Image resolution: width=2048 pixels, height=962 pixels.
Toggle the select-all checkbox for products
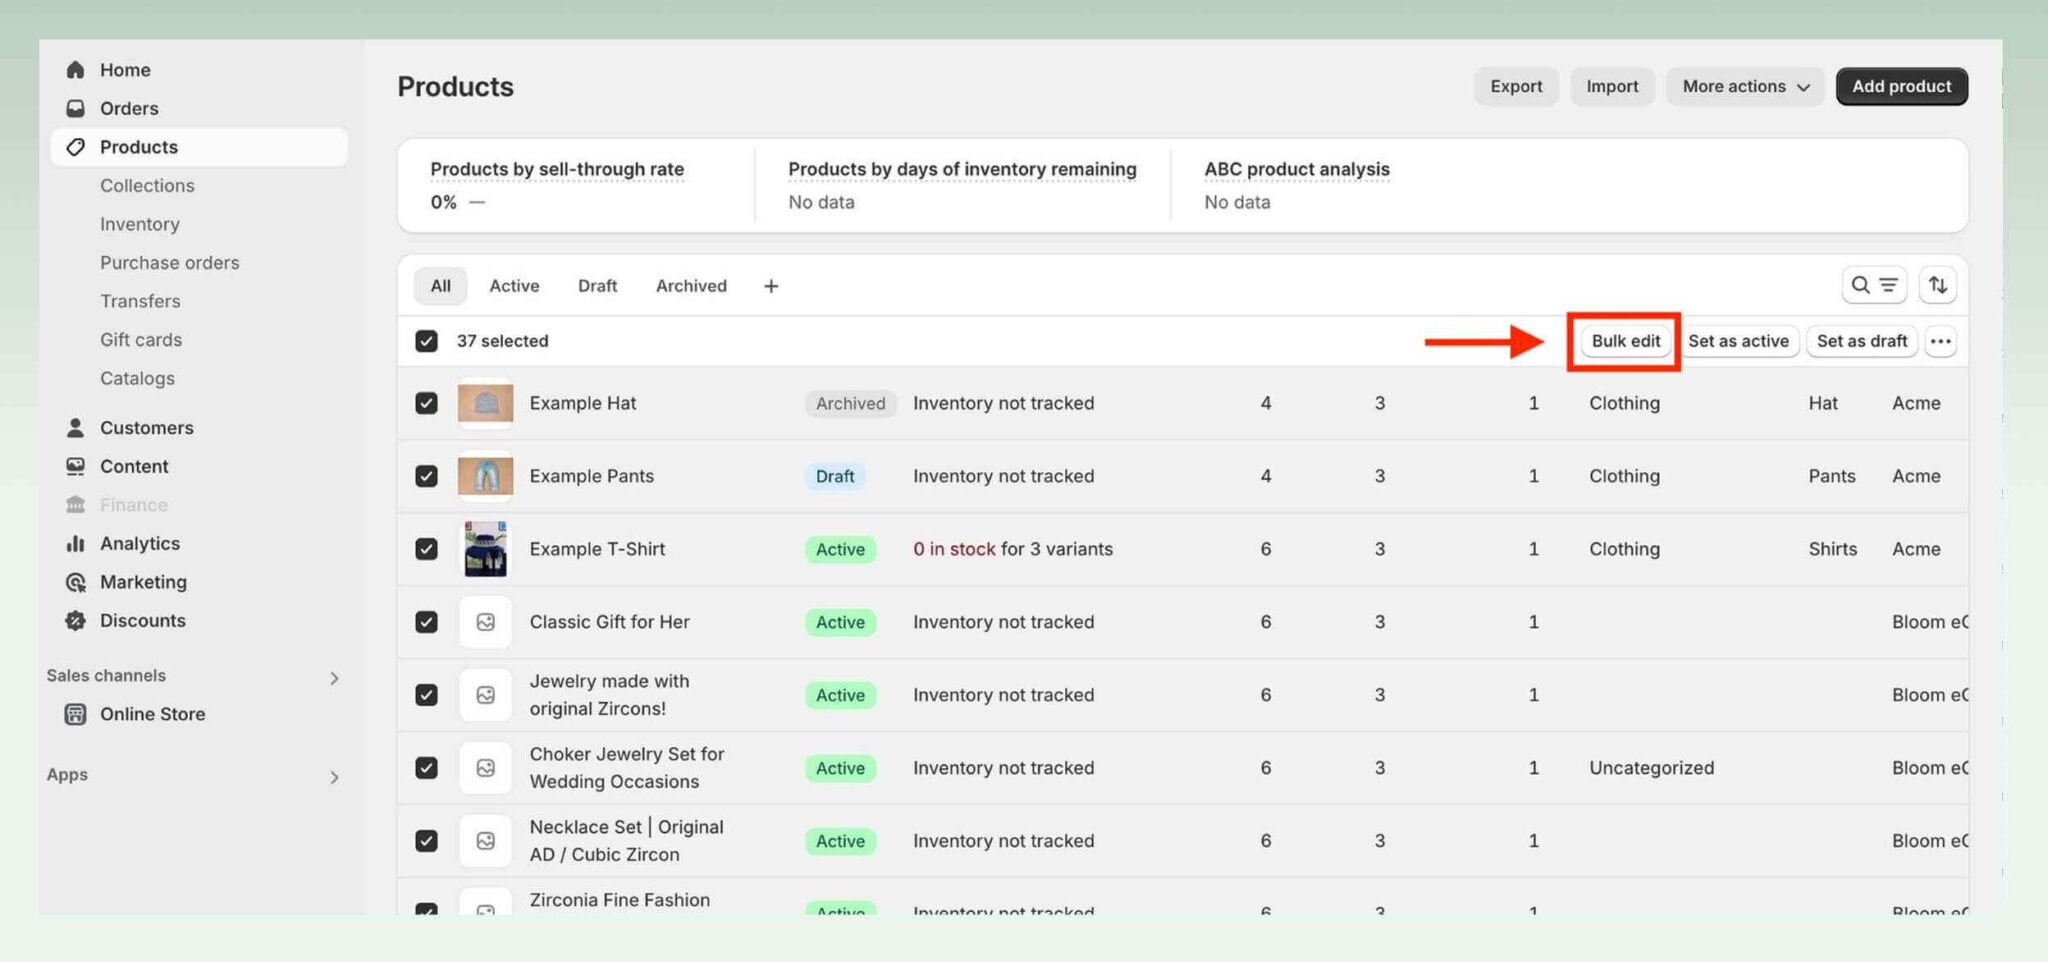point(426,341)
